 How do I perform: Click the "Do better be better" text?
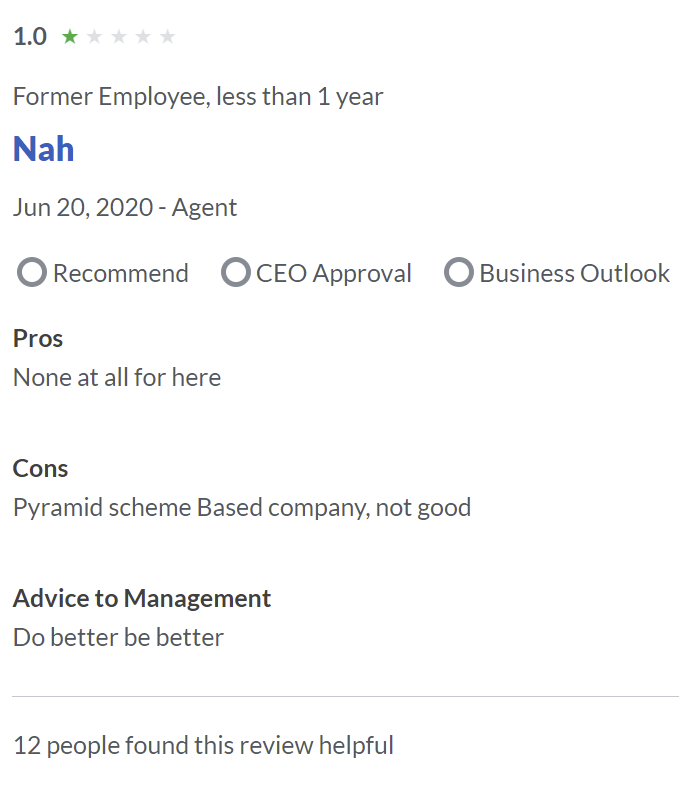pos(118,638)
